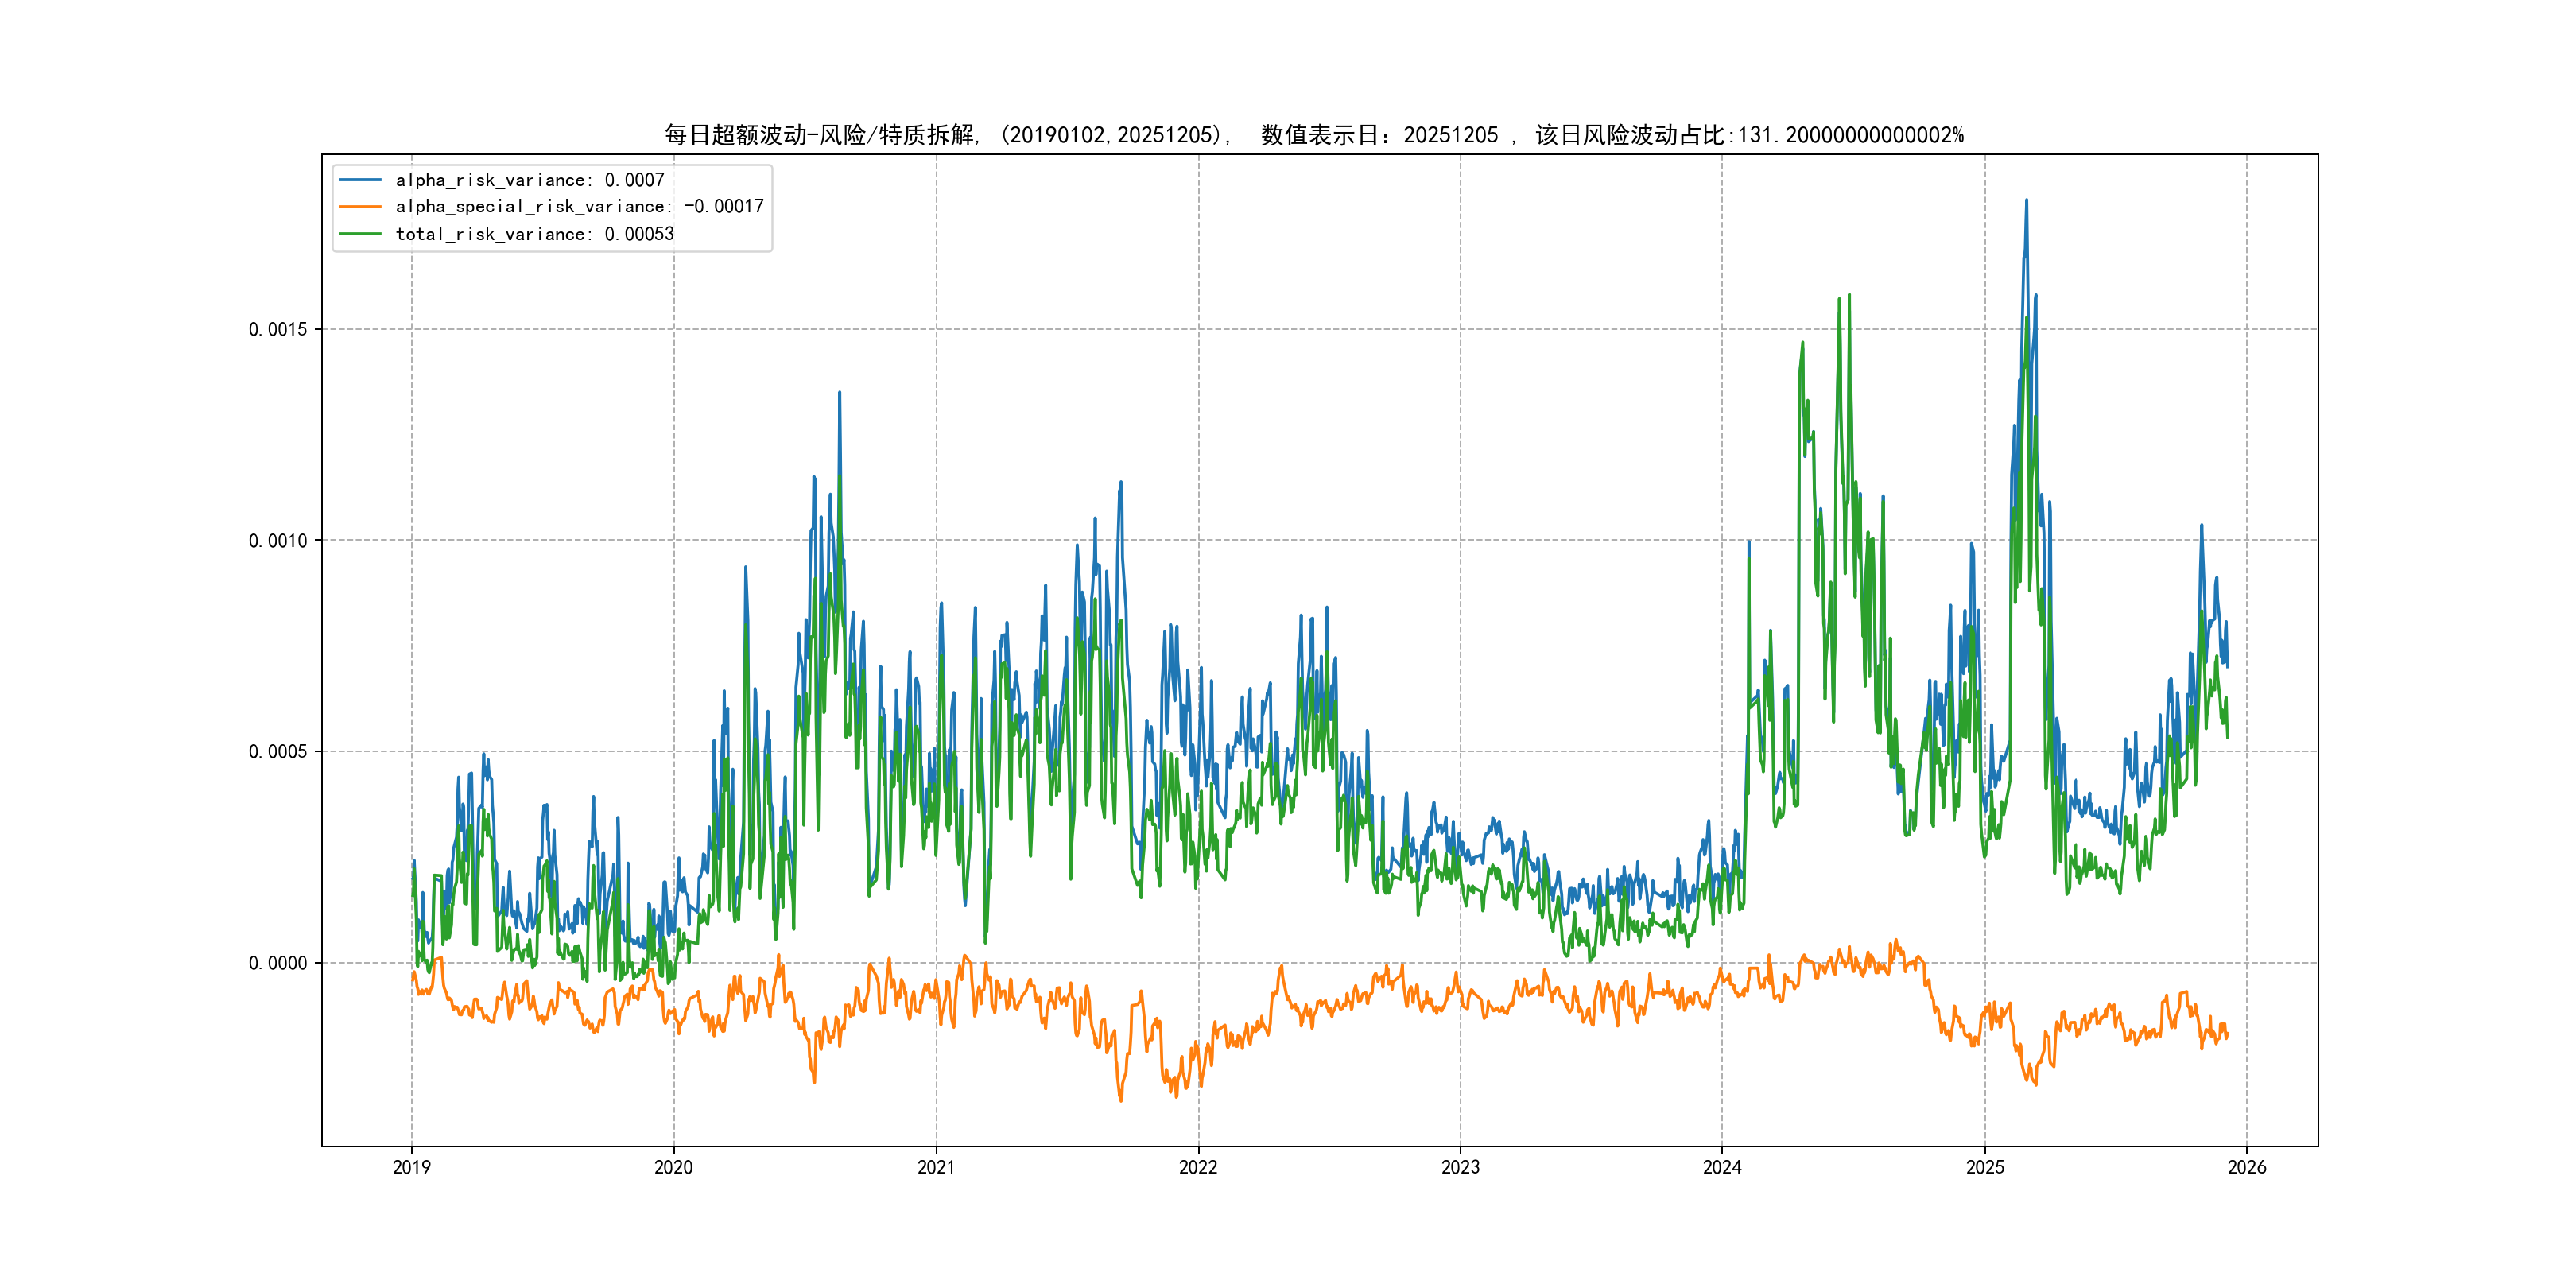Screen dimensions: 2576x1288
Task: Click the 2020 x-axis tick label
Action: [673, 1167]
